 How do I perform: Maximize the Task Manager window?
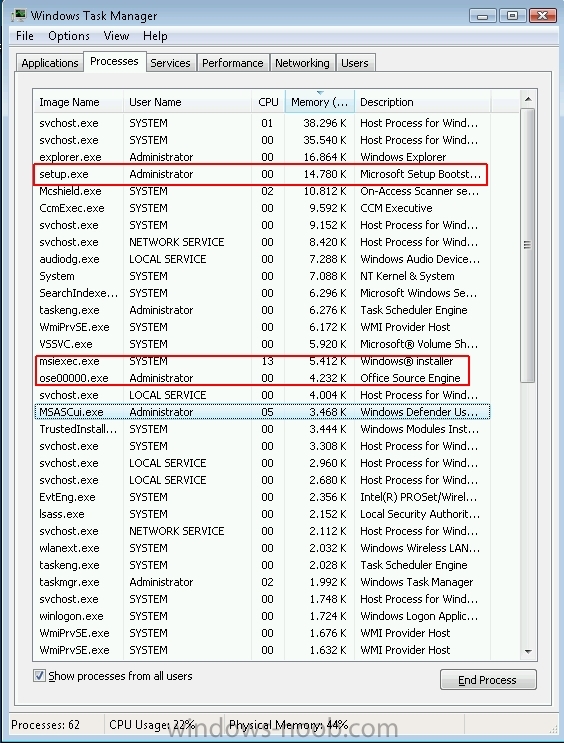[x=512, y=16]
